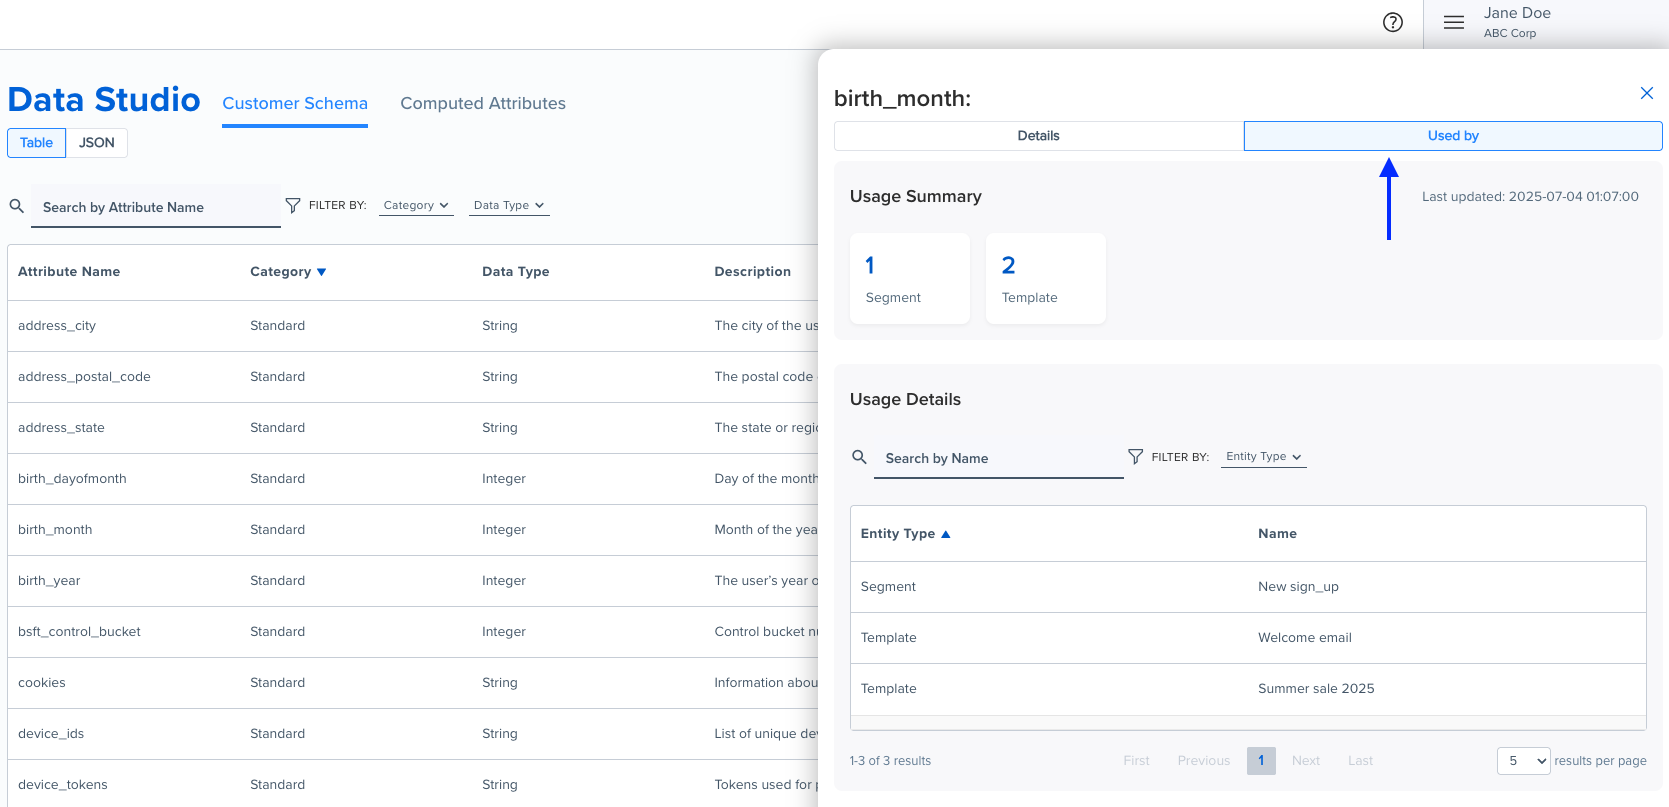Click the Next pagination button
1669x807 pixels.
pyautogui.click(x=1306, y=761)
